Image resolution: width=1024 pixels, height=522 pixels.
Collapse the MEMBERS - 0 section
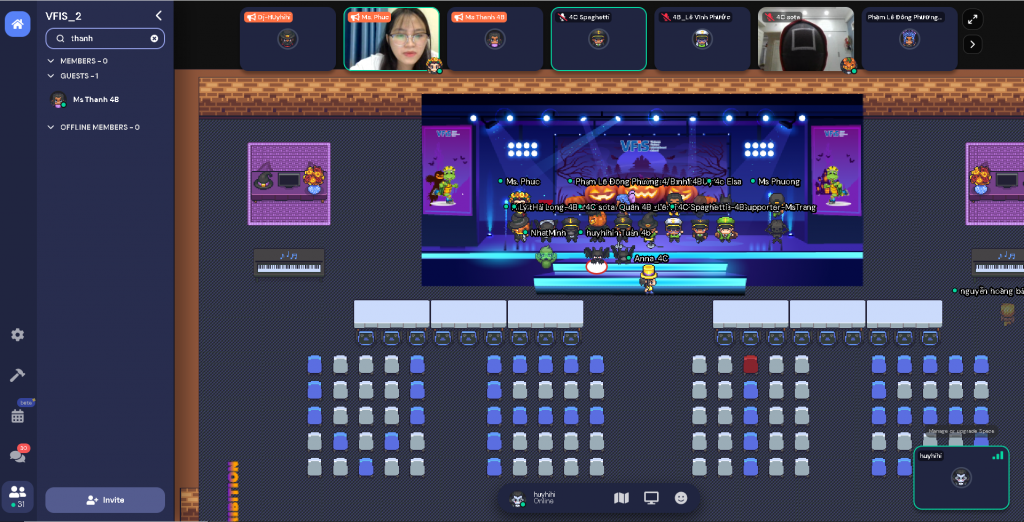pos(51,61)
